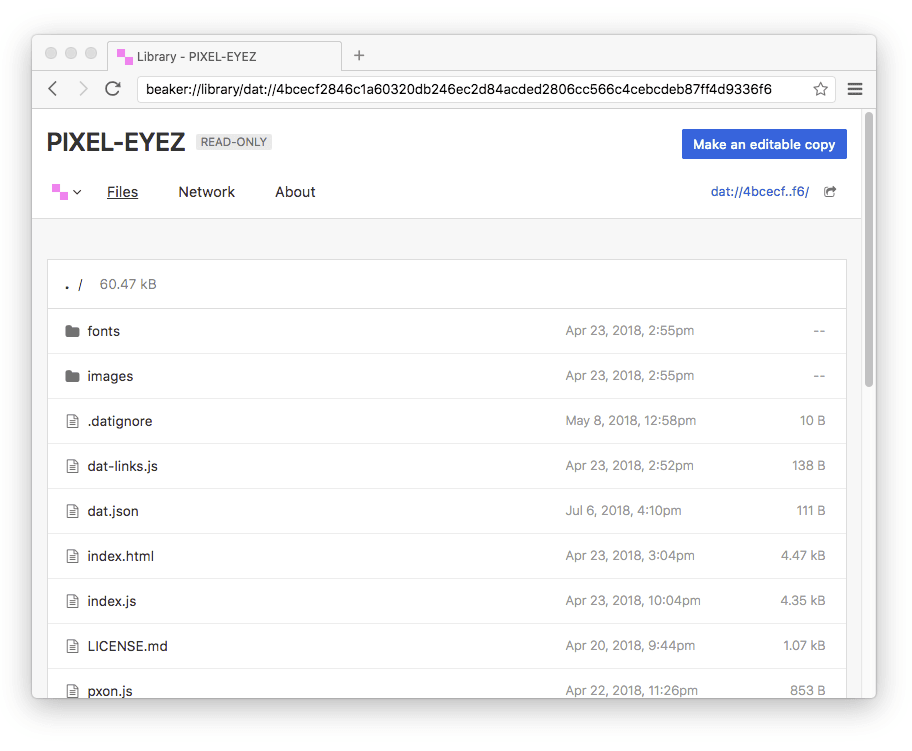Click the dat-links.js file icon
This screenshot has height=751, width=912.
(x=72, y=466)
